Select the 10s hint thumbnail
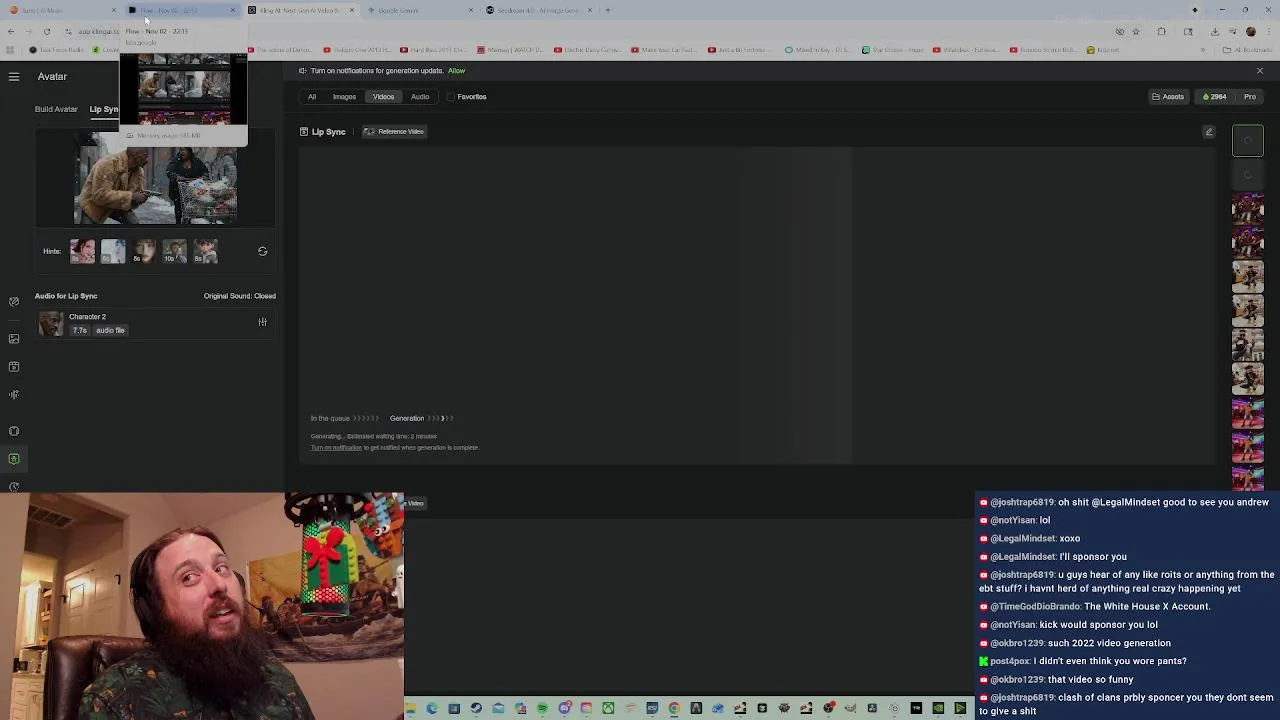1280x720 pixels. point(174,251)
